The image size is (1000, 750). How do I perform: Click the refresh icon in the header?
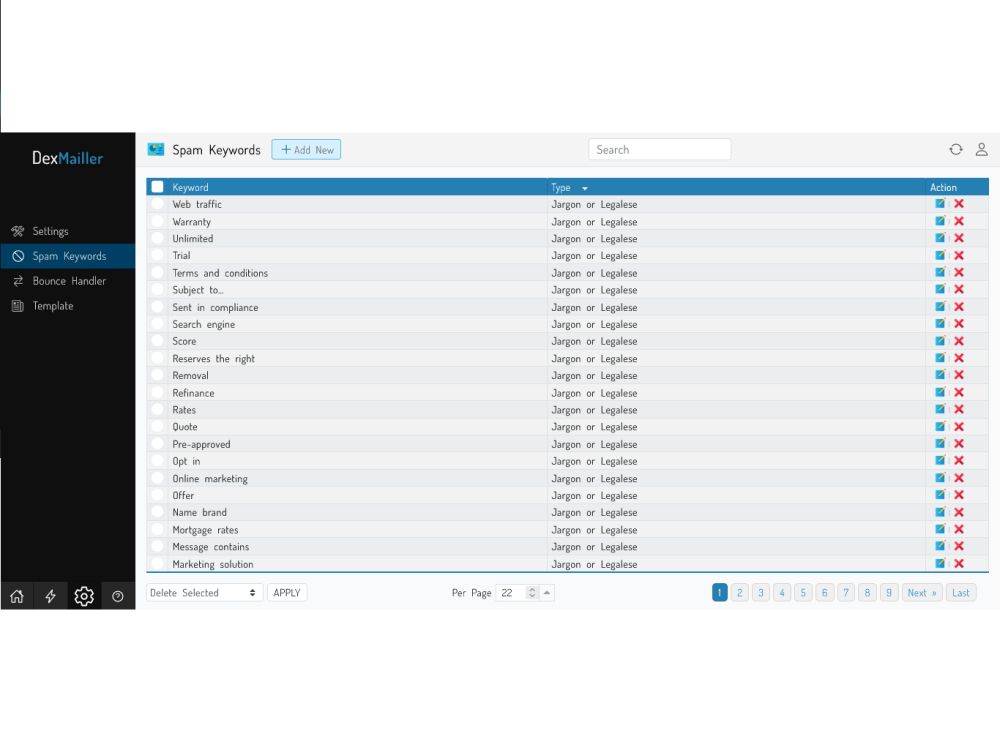(x=955, y=149)
